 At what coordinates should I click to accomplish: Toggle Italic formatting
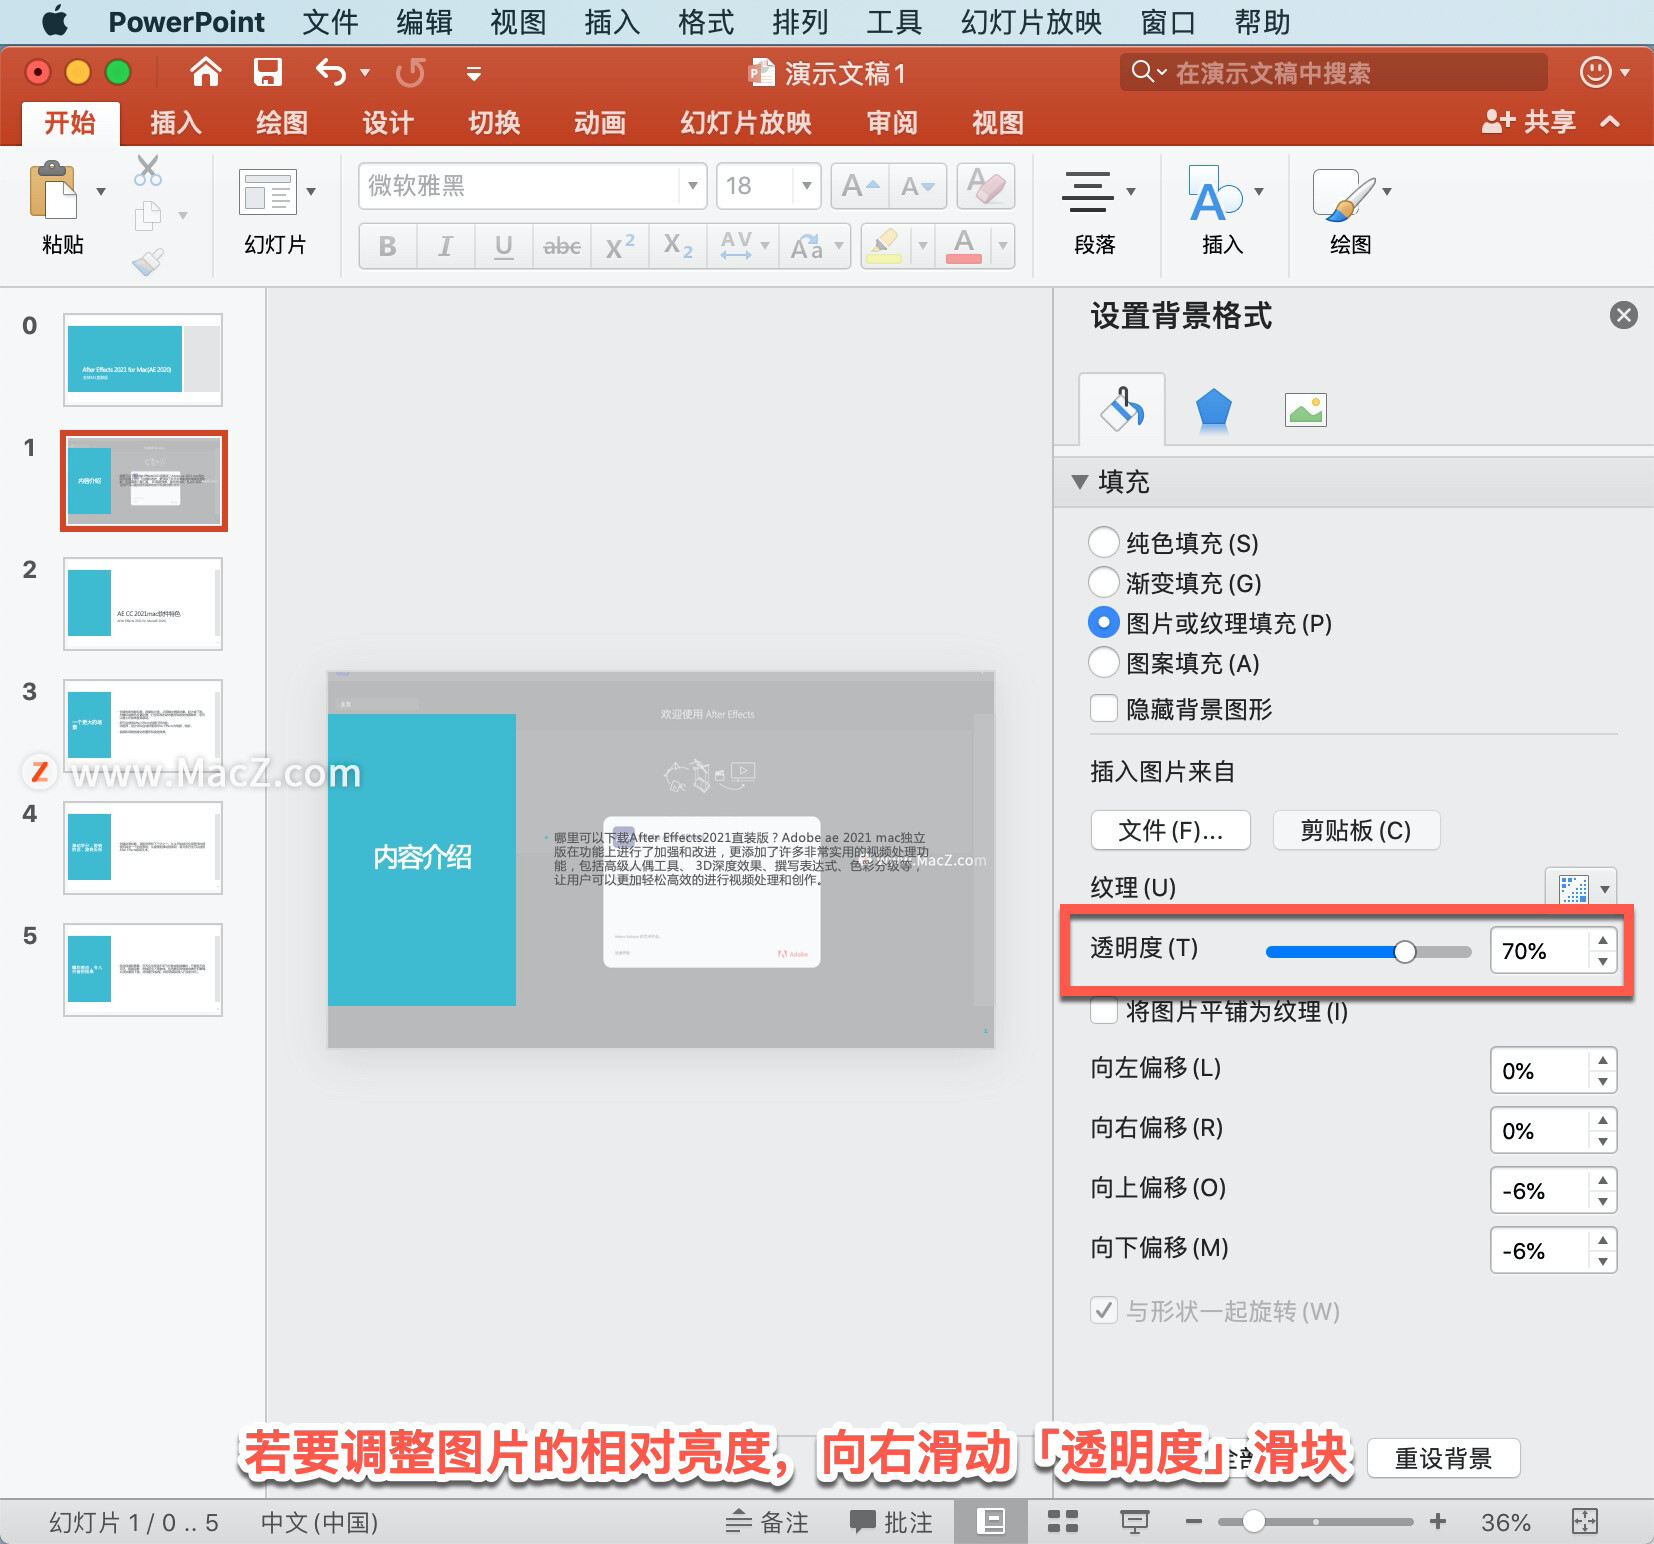coord(445,246)
